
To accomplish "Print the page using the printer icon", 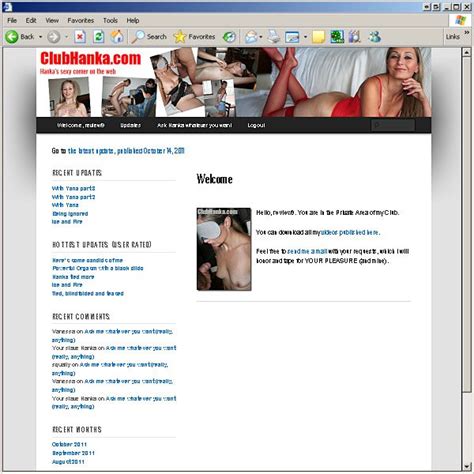I will [274, 37].
